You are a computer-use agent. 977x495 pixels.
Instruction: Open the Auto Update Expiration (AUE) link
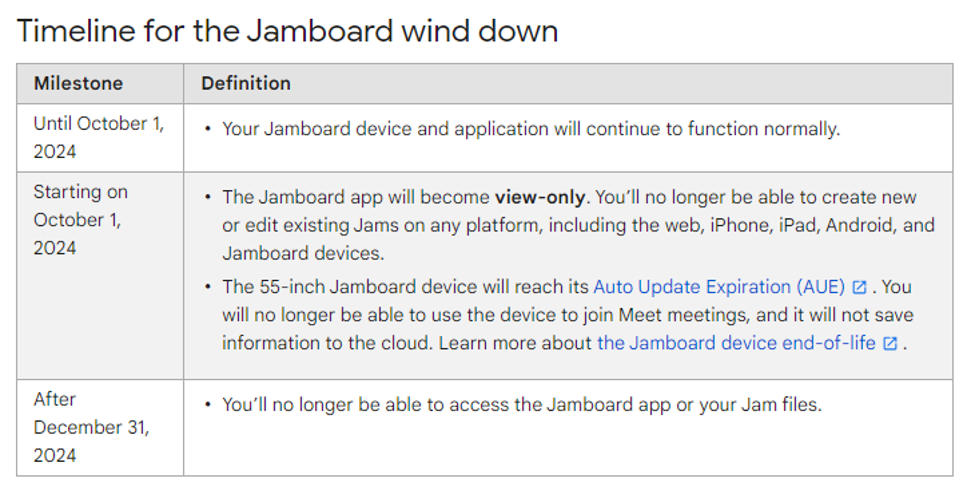pyautogui.click(x=719, y=287)
